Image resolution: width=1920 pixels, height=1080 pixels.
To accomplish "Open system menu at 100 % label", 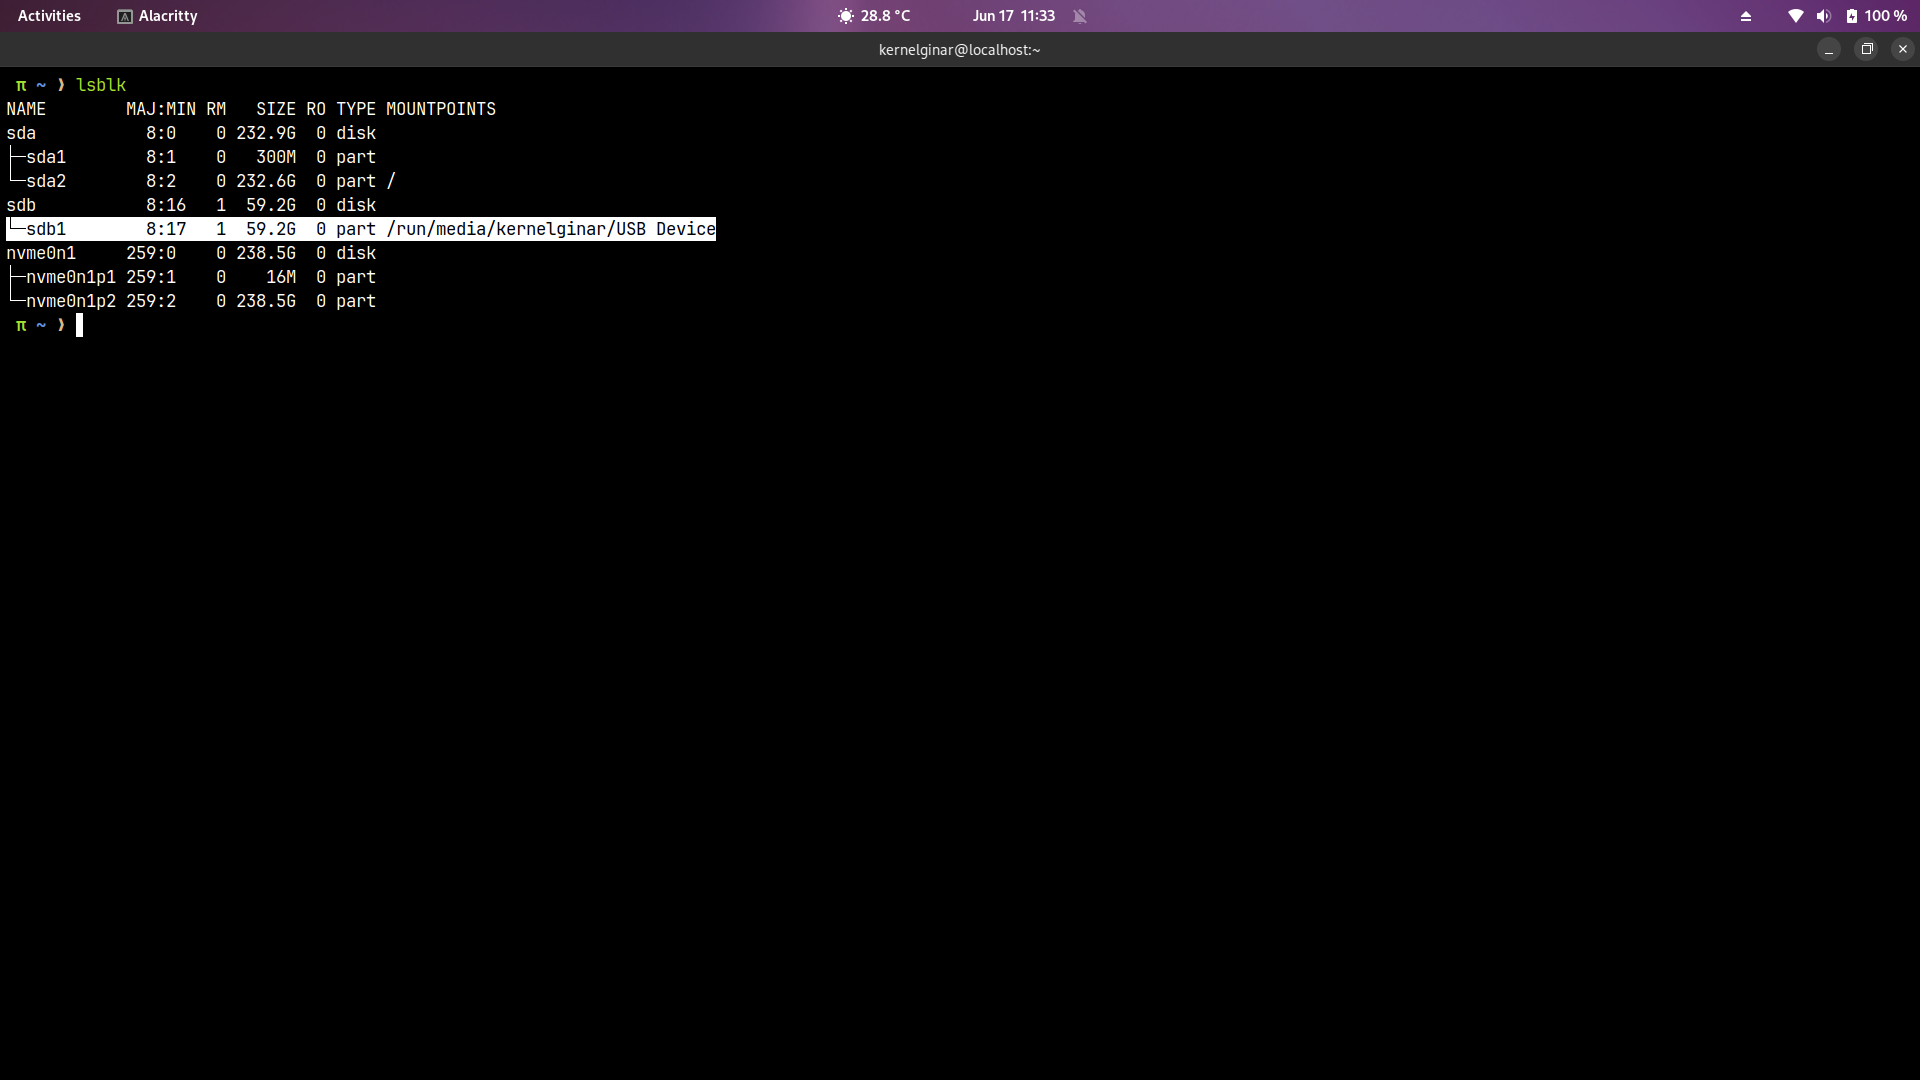I will tap(1885, 16).
